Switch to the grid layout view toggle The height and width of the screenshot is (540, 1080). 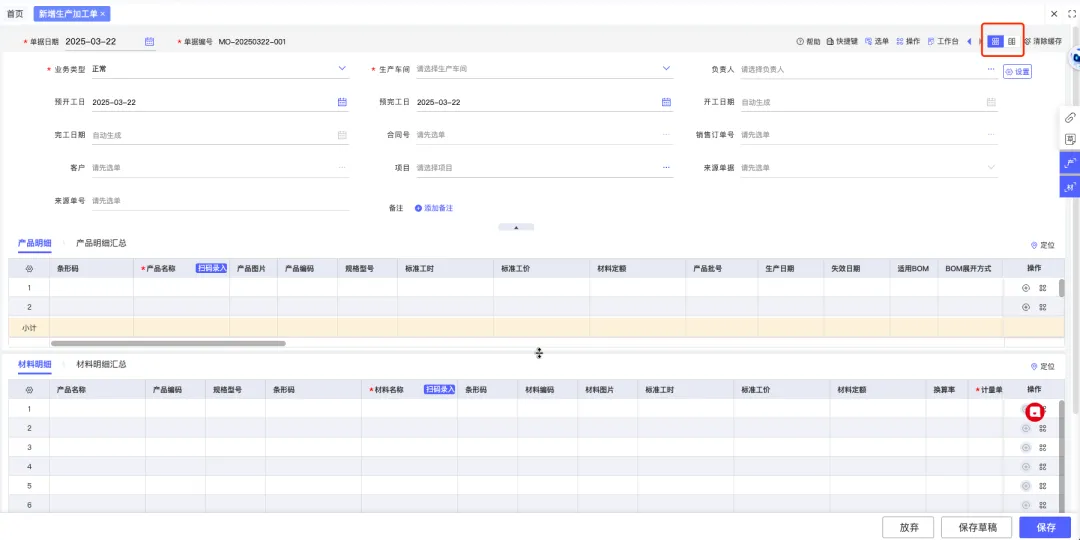coord(995,42)
